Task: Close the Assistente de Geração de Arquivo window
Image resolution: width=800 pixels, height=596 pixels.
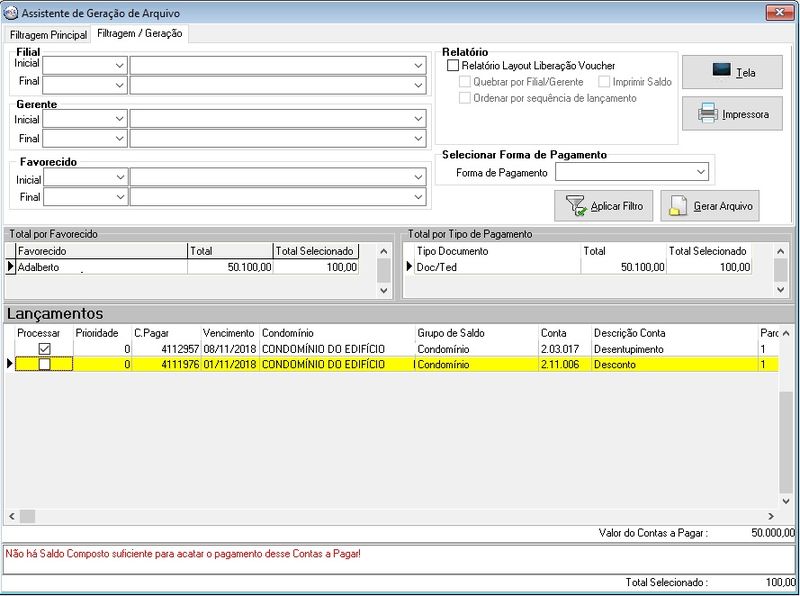Action: coord(780,11)
